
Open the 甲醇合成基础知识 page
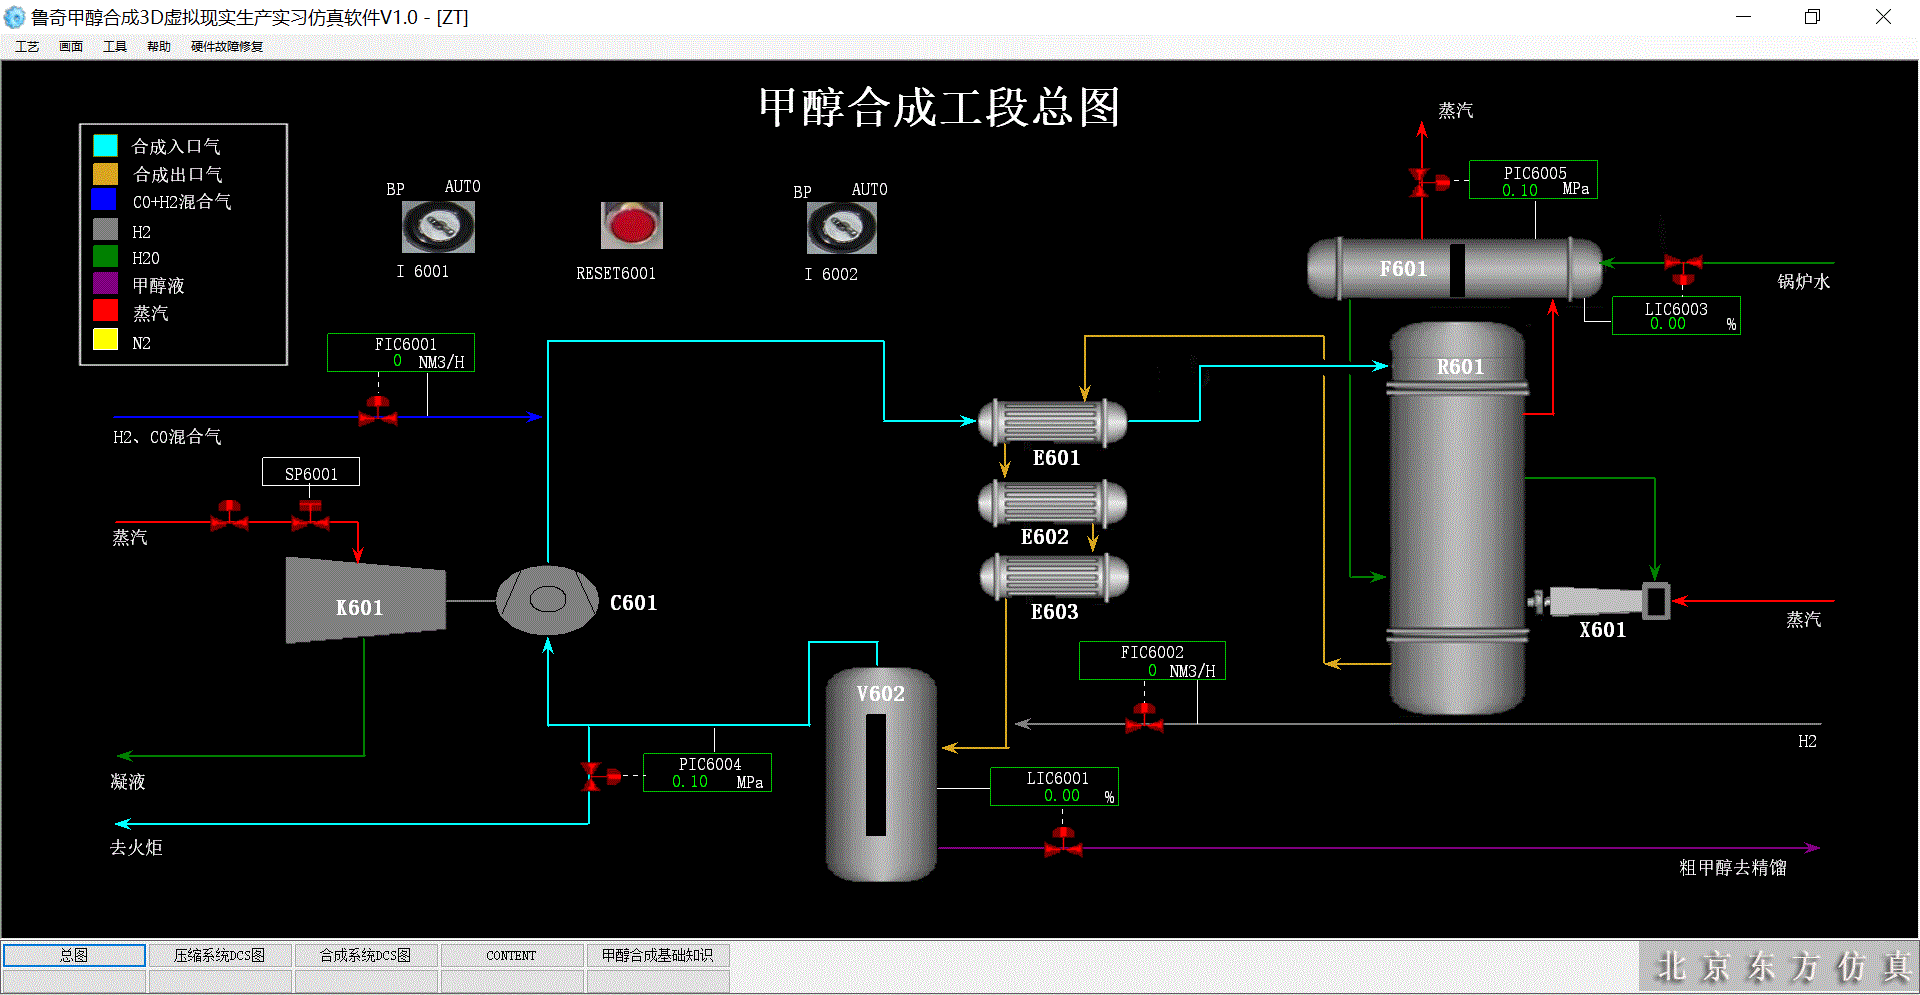coord(657,955)
